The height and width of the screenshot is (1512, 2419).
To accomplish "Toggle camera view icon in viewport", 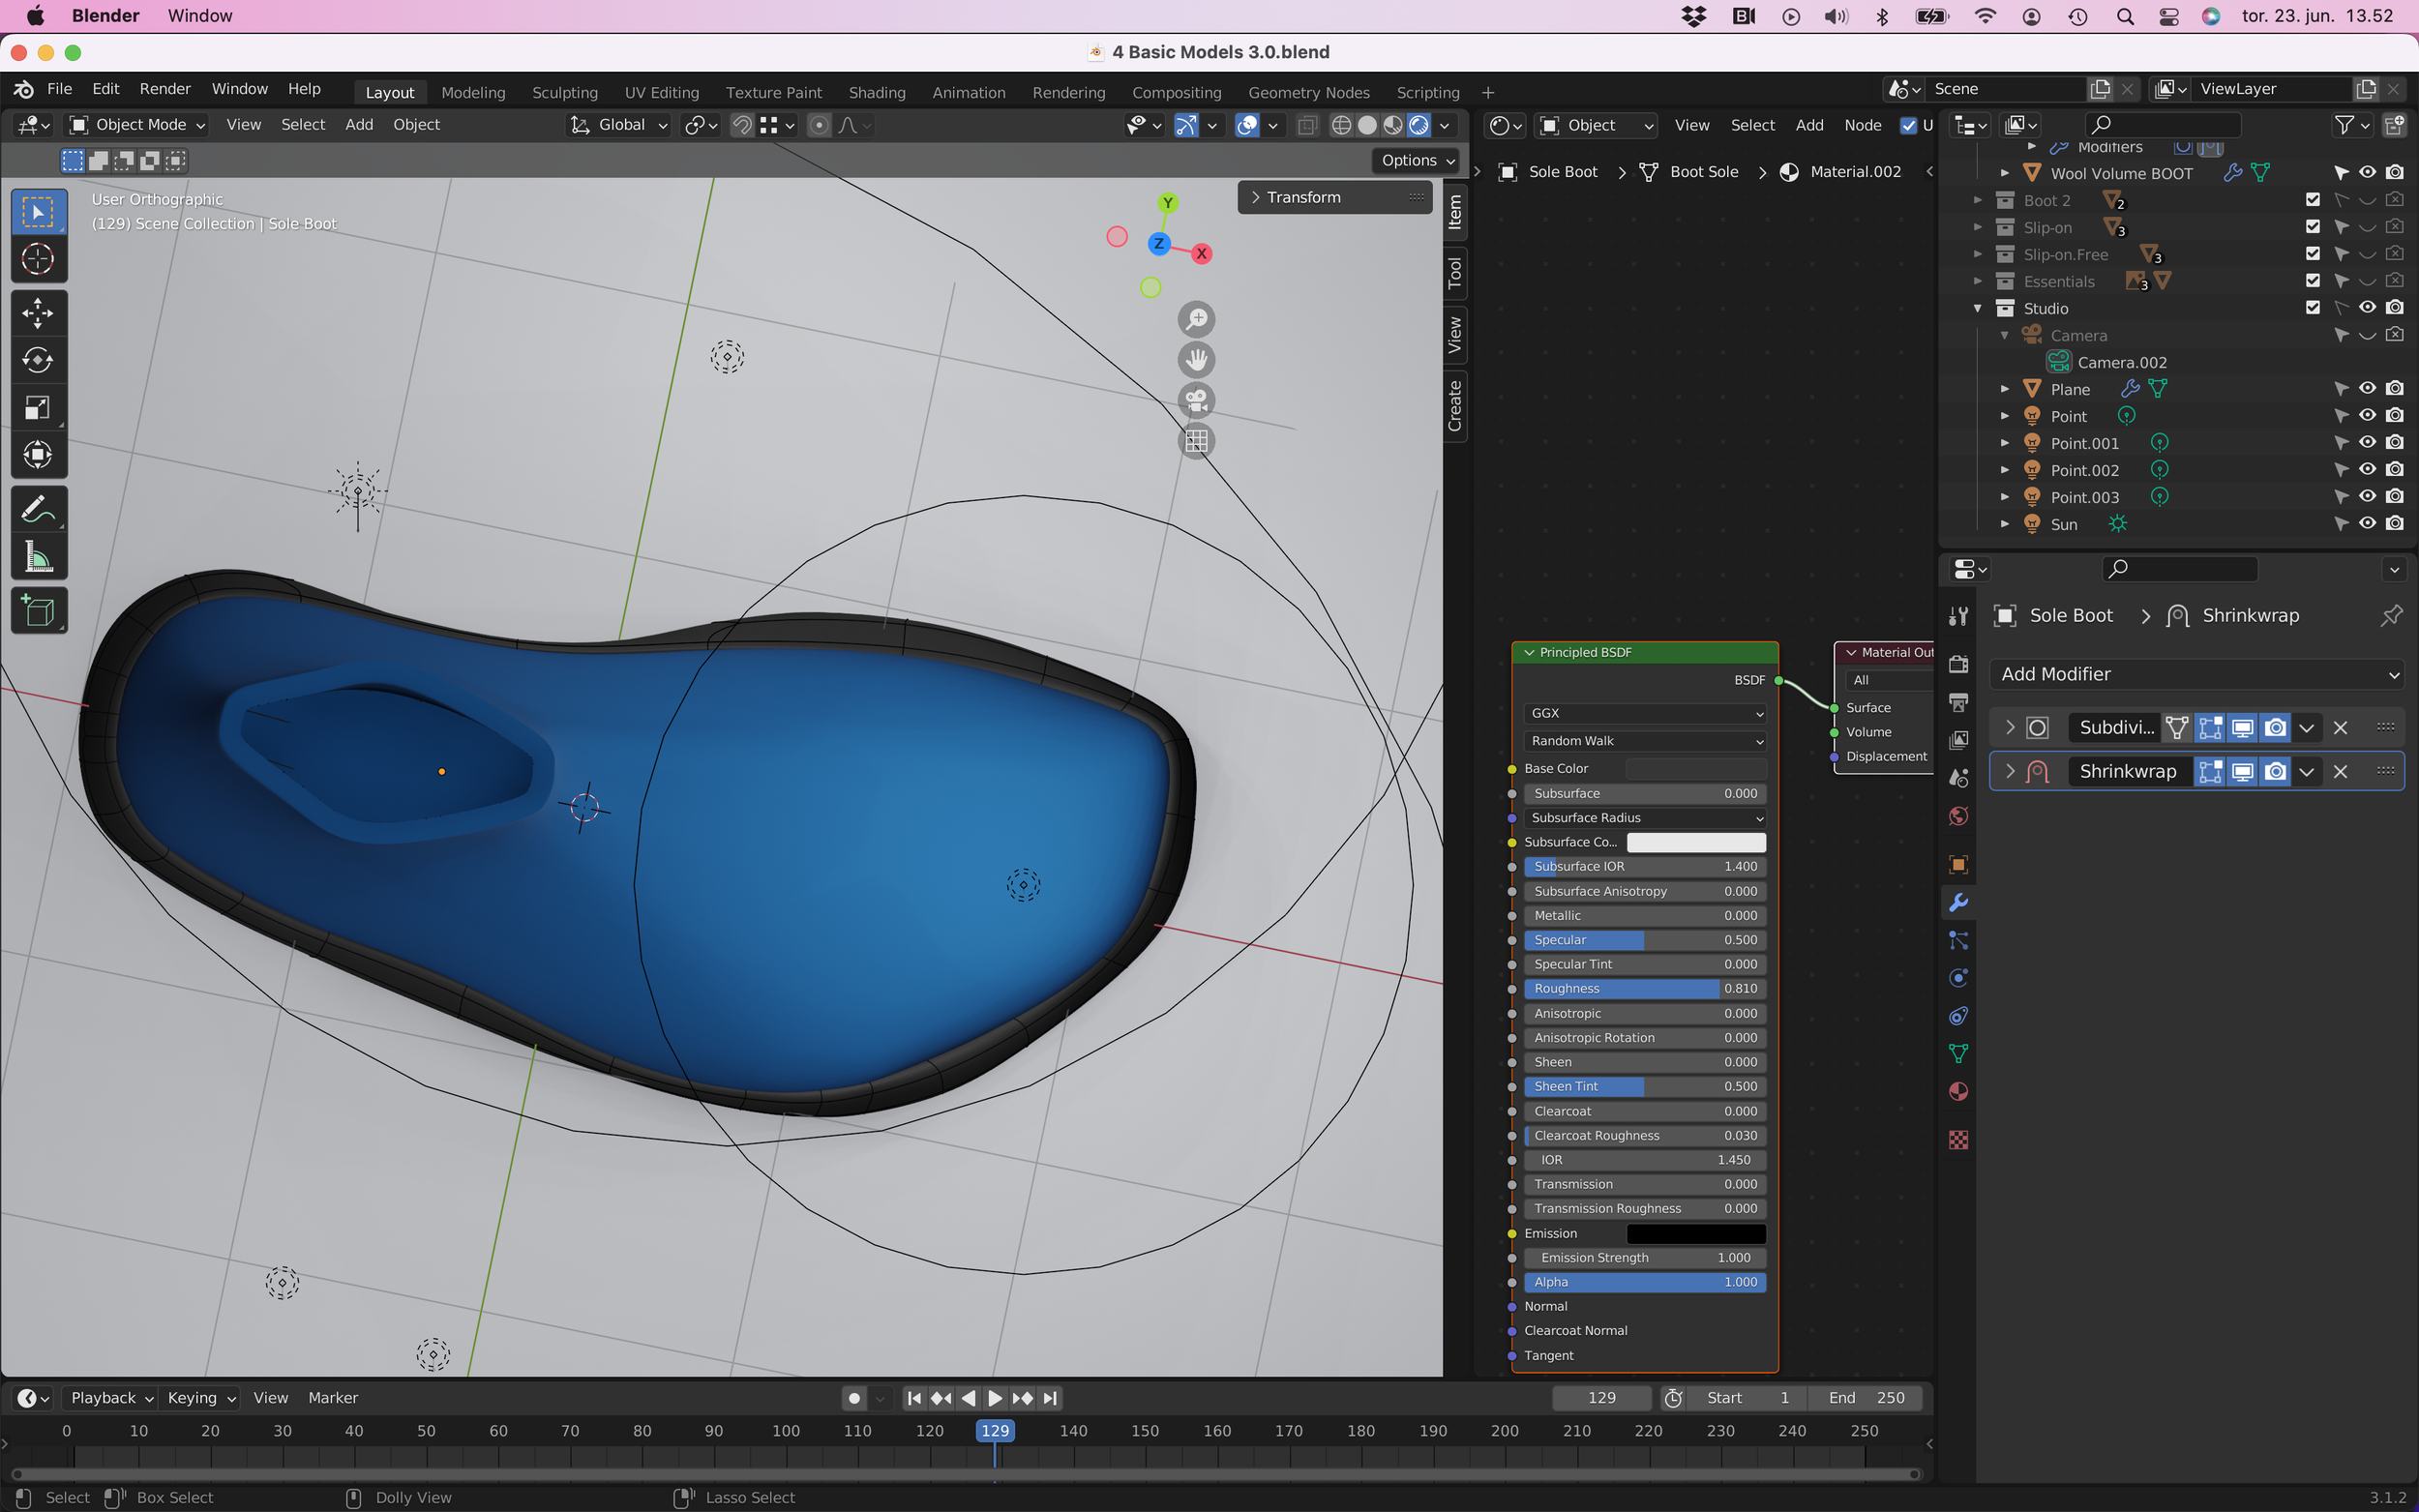I will point(1196,400).
